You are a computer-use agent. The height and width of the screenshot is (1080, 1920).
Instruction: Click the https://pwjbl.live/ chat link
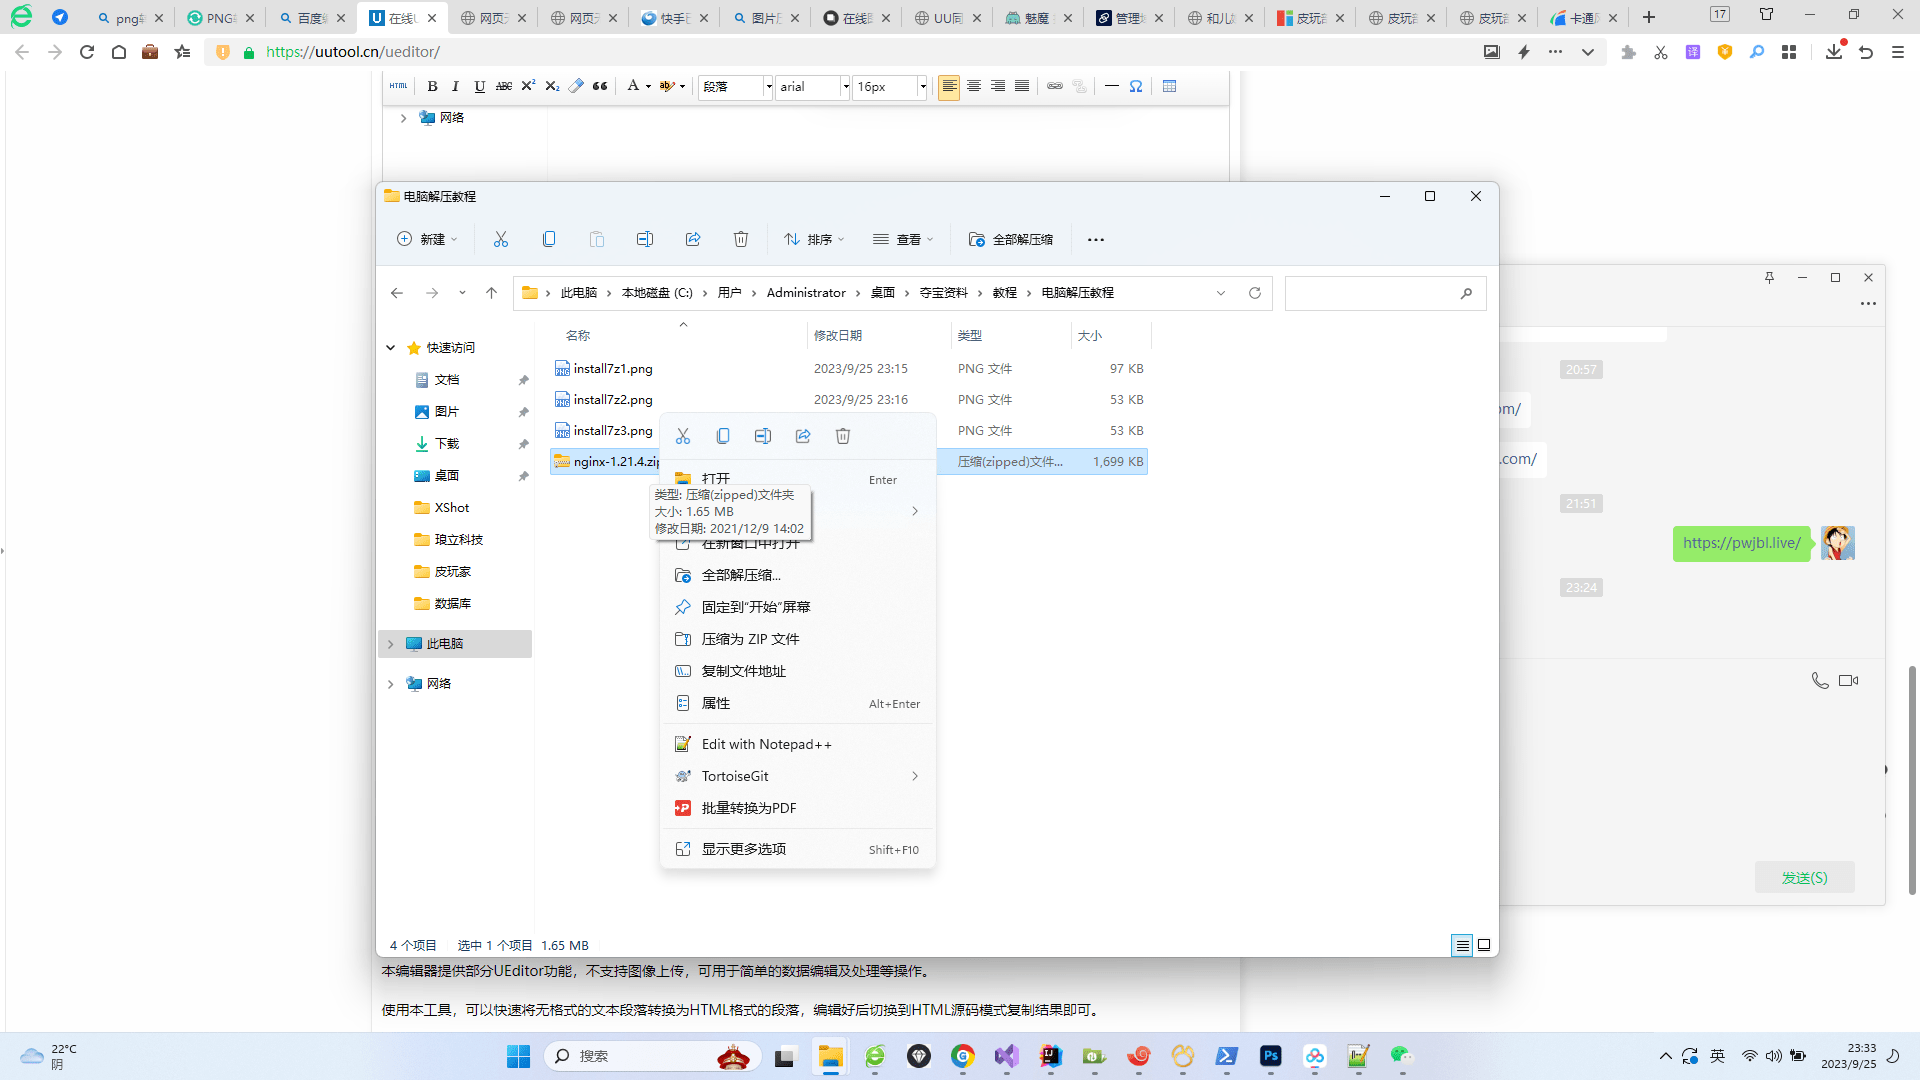1741,543
